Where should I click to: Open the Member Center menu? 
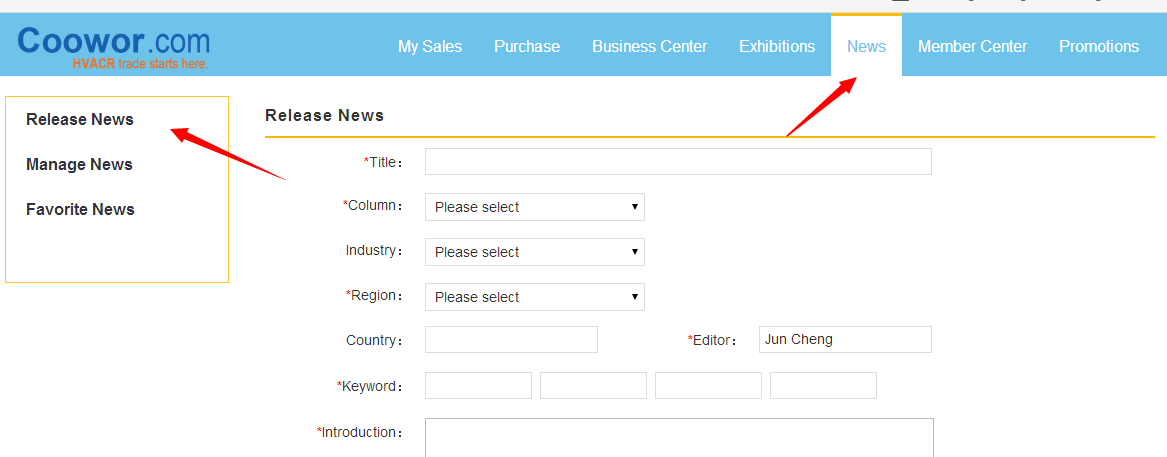tap(972, 46)
